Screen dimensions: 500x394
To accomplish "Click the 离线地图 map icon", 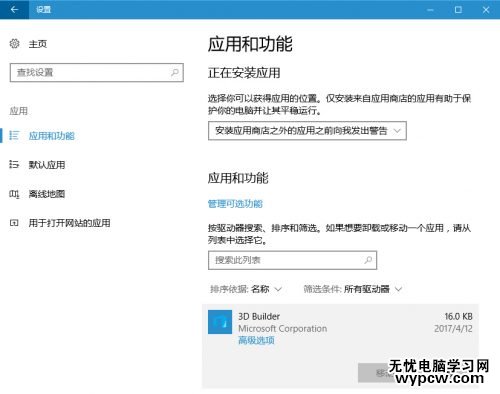I will pos(14,194).
